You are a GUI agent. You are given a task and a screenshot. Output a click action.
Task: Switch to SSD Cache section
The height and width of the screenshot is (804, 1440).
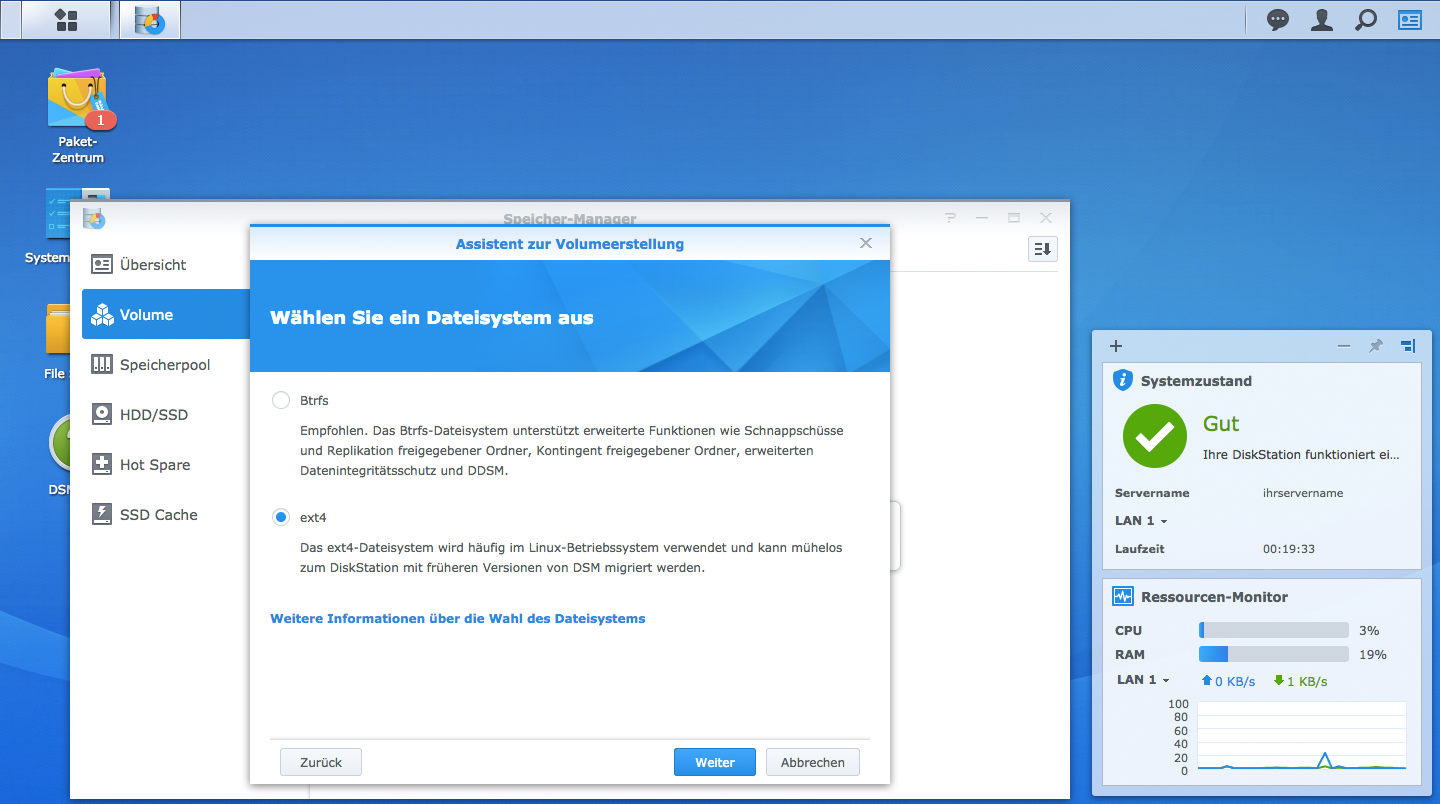coord(166,515)
